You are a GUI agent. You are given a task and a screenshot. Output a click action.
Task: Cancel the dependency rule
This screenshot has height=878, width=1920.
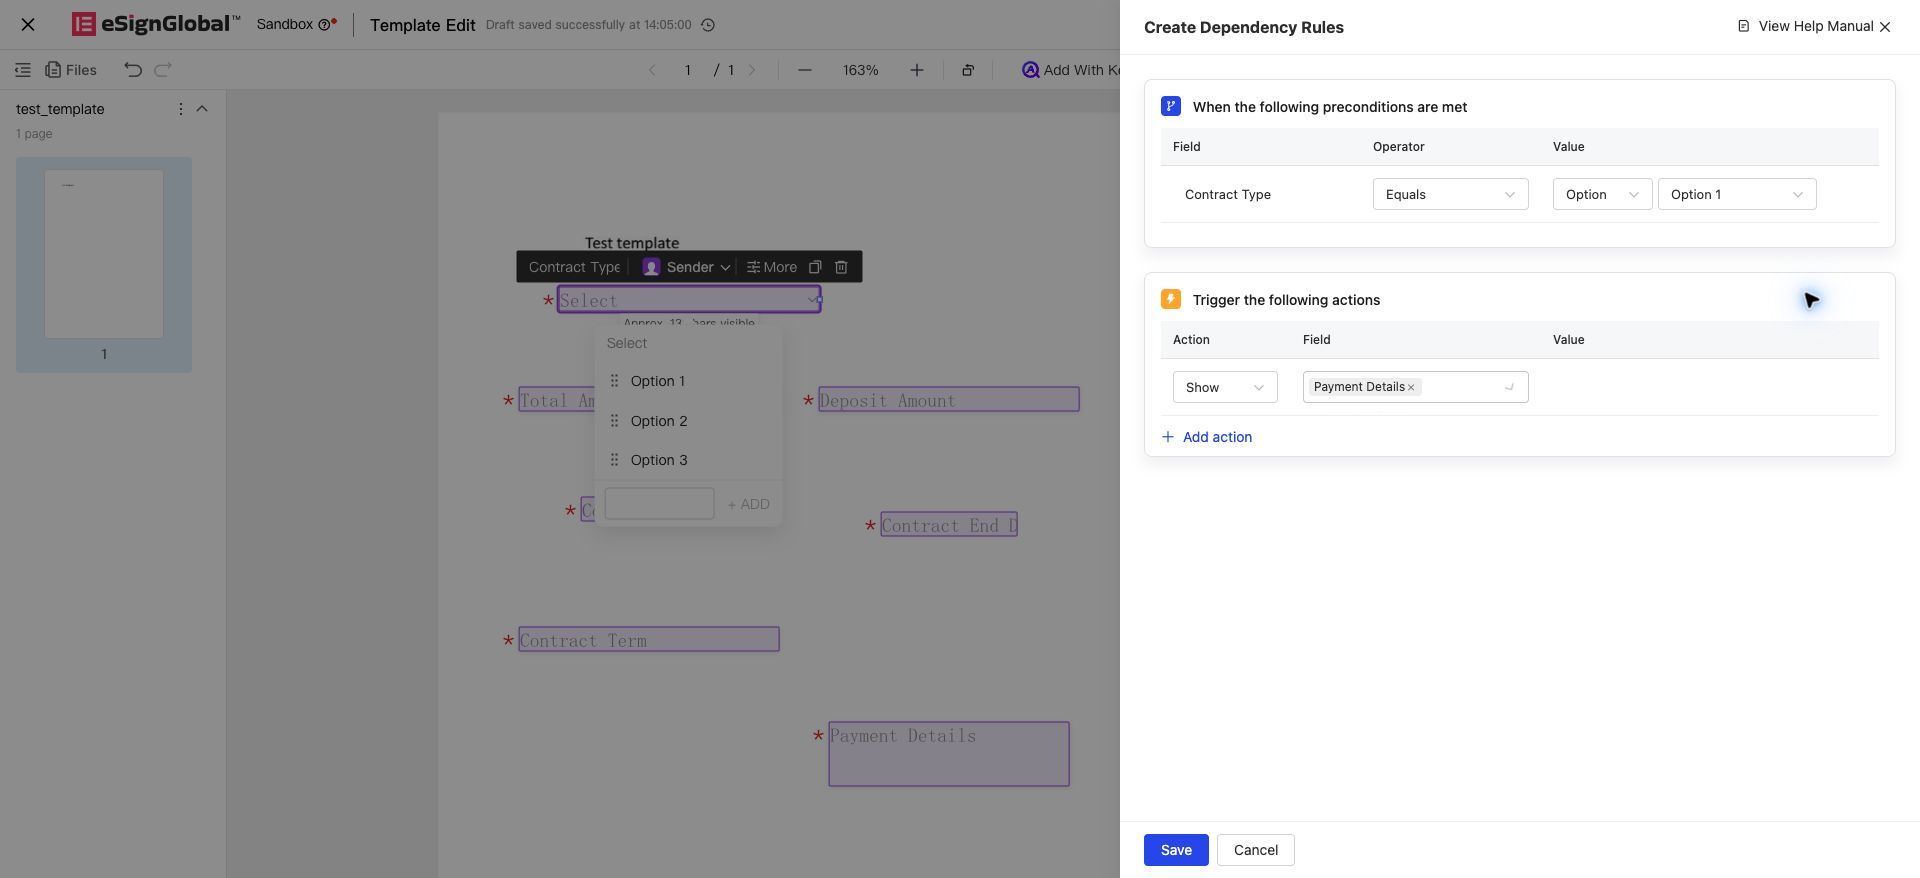[x=1256, y=850]
